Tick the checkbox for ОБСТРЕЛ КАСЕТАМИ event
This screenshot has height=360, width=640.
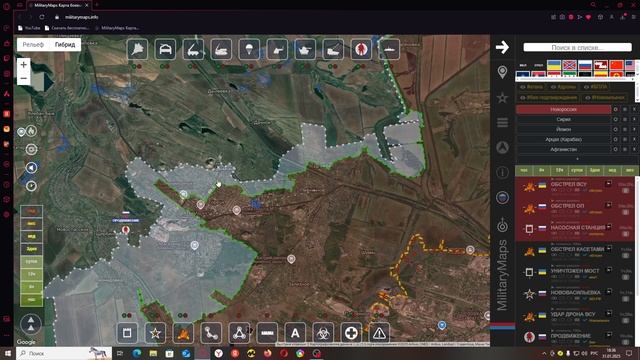click(625, 256)
